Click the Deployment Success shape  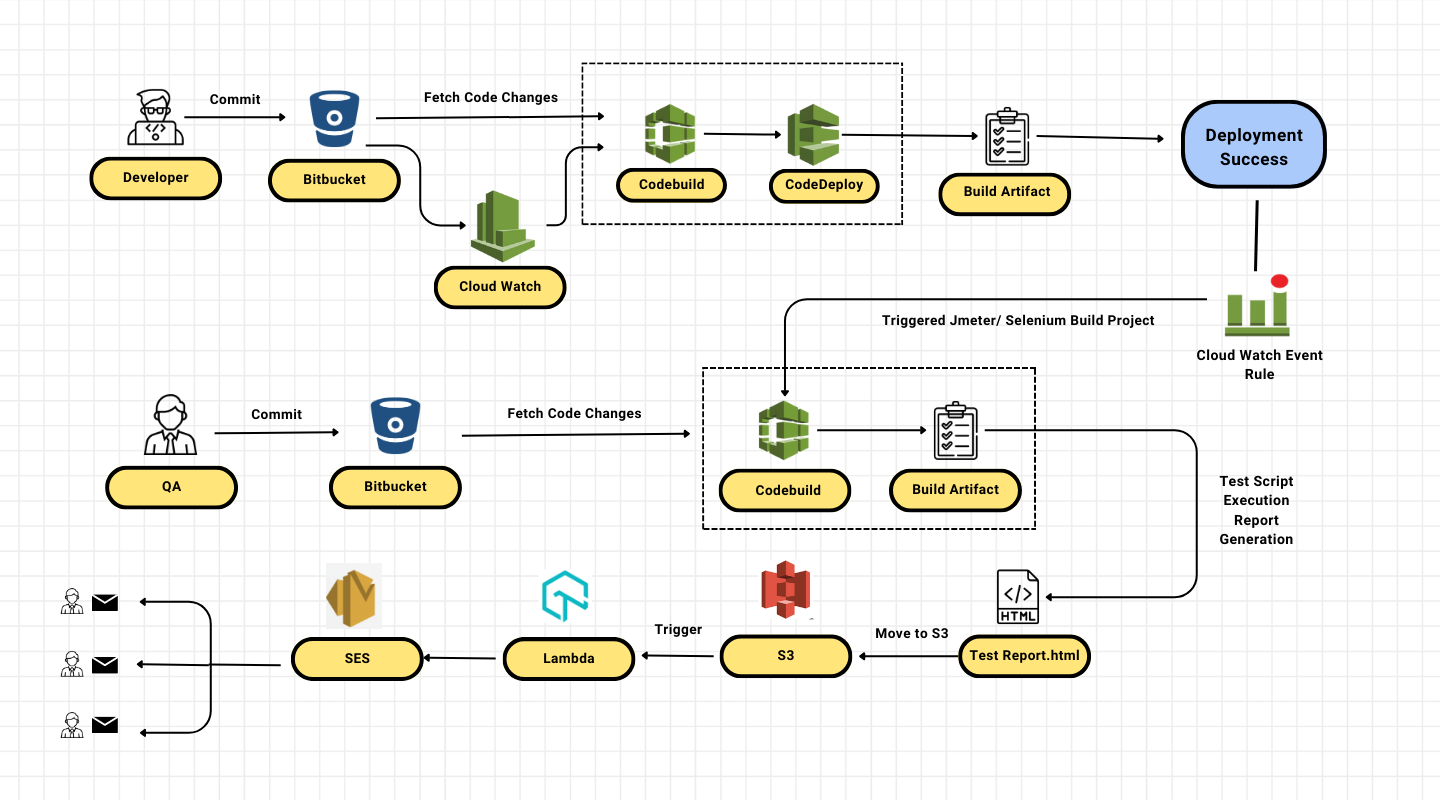(x=1253, y=144)
